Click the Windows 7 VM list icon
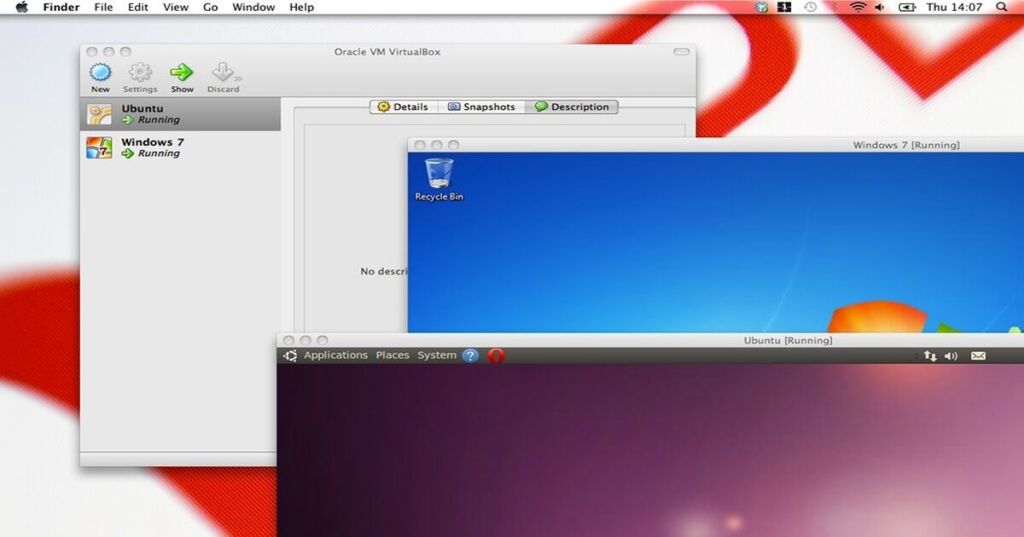The image size is (1024, 537). [99, 148]
